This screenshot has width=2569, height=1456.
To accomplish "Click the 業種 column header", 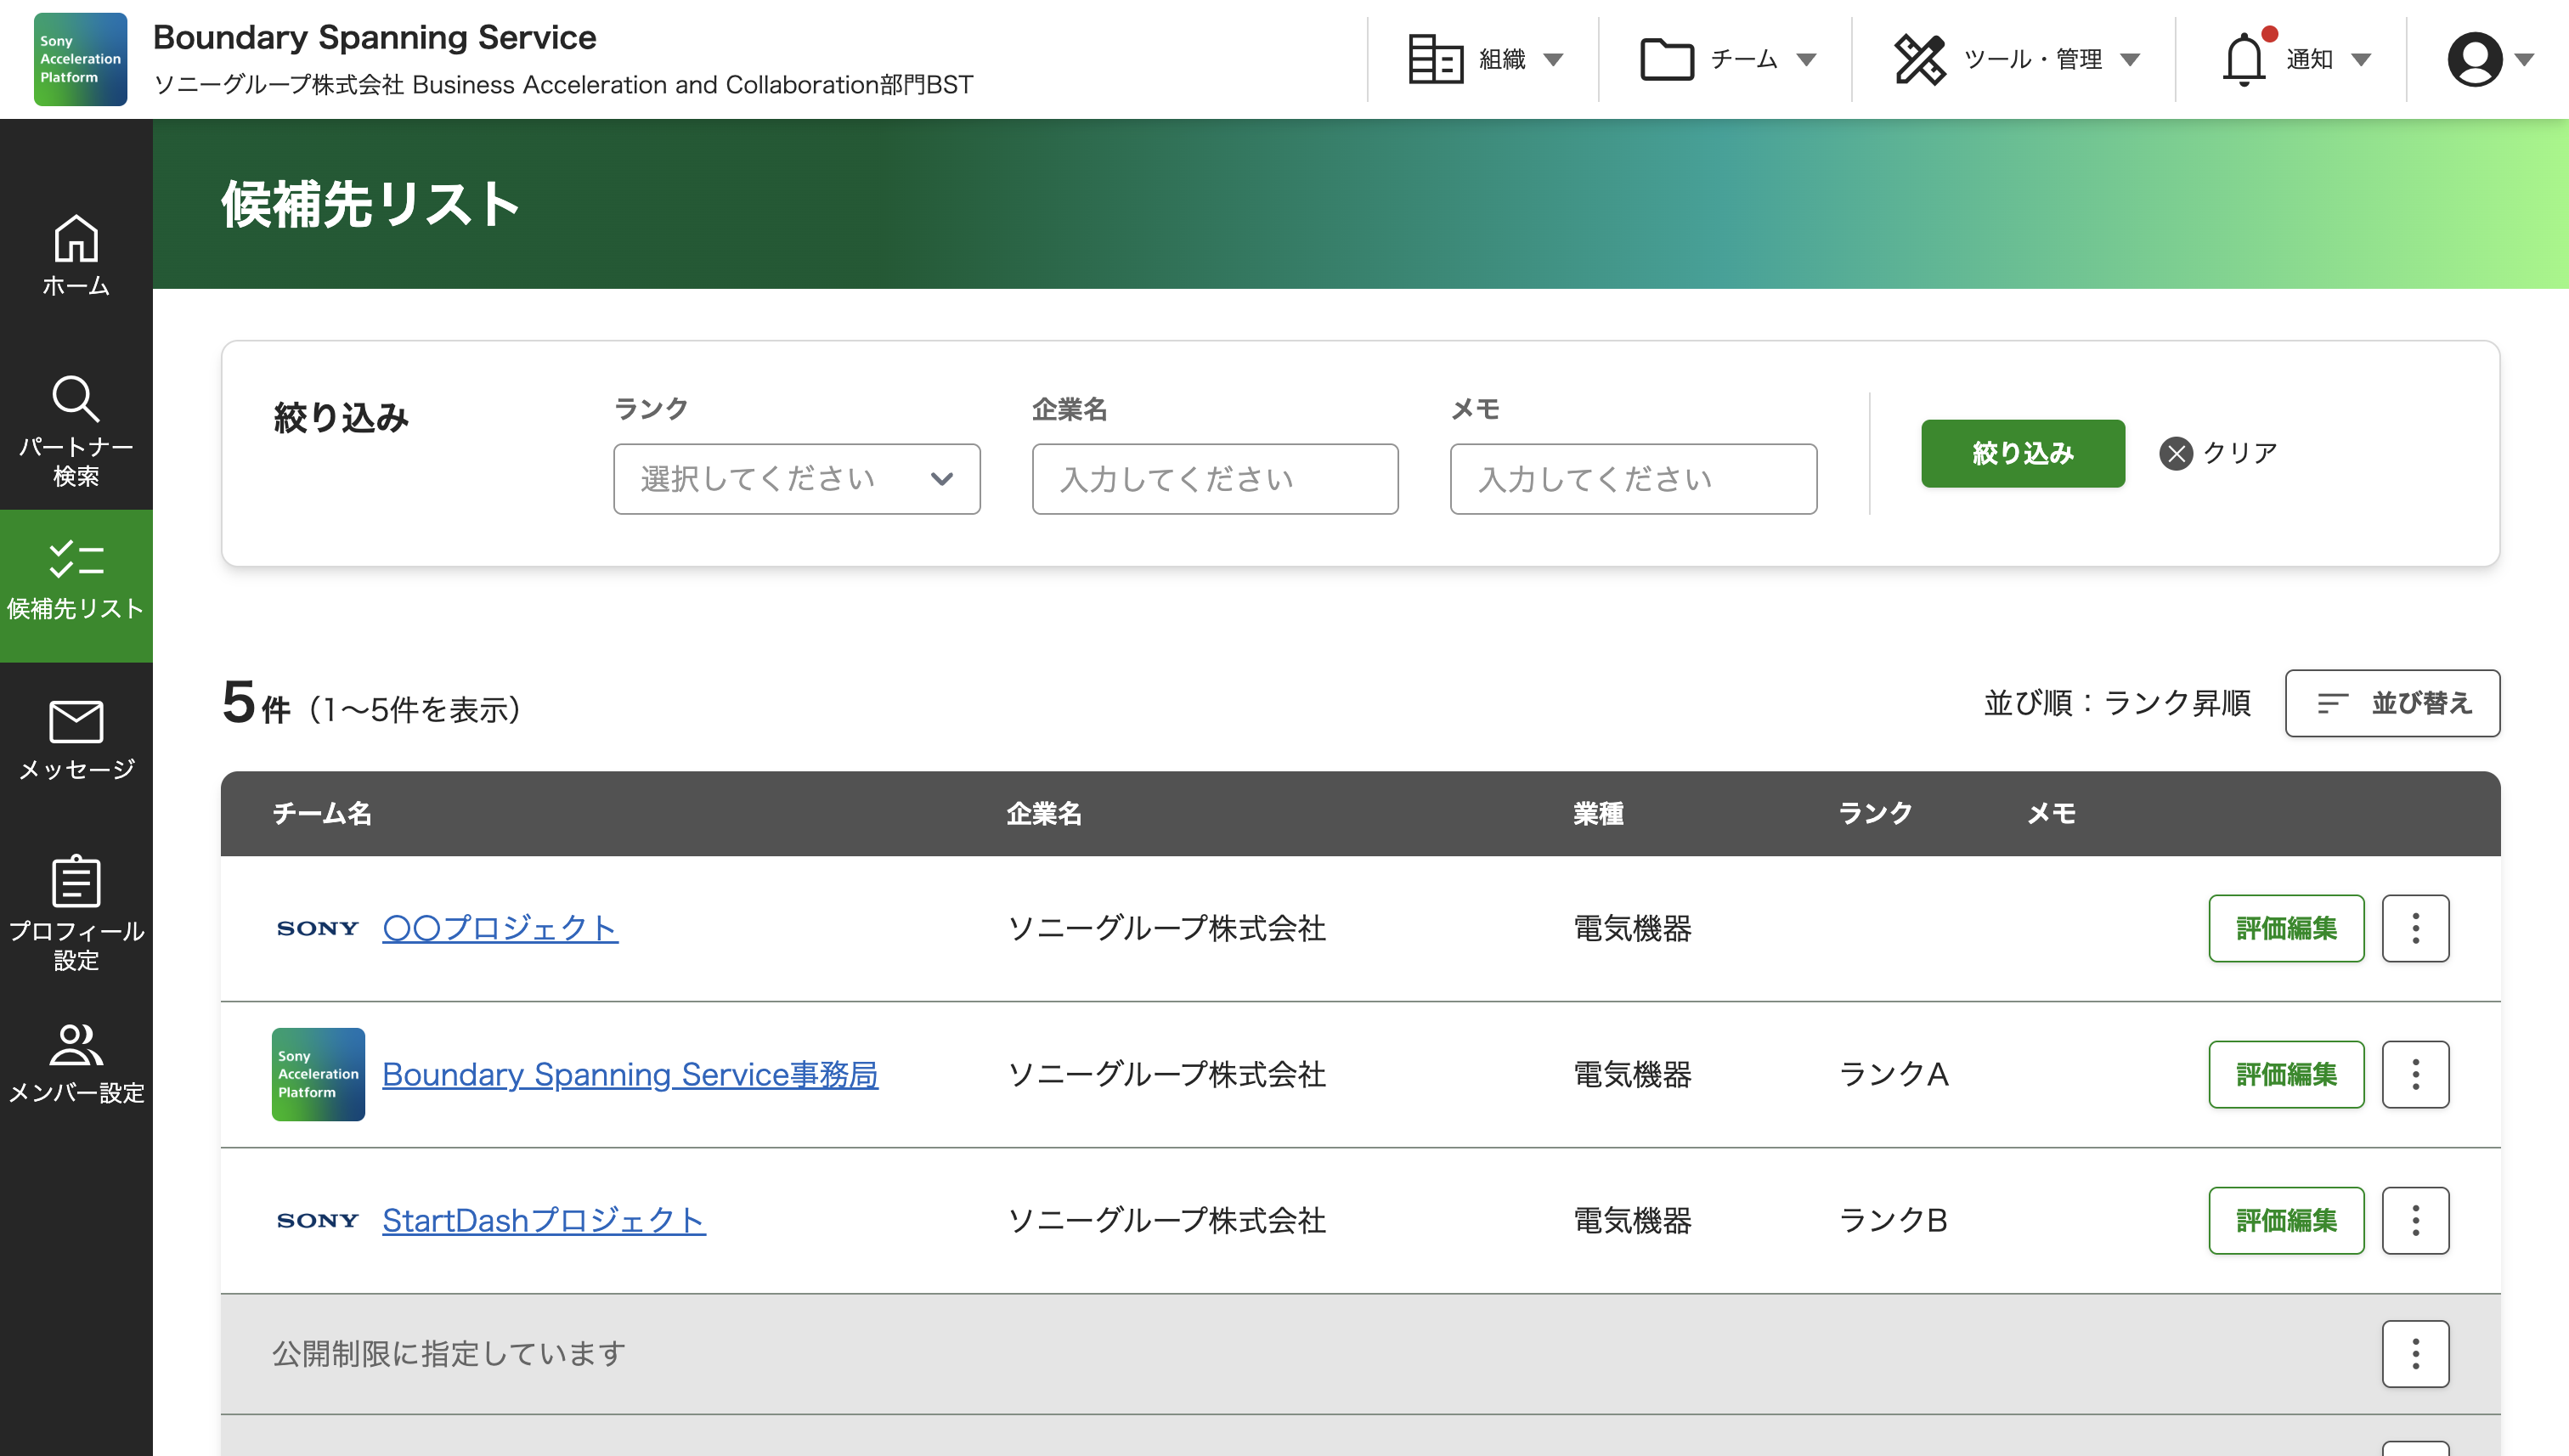I will point(1598,814).
